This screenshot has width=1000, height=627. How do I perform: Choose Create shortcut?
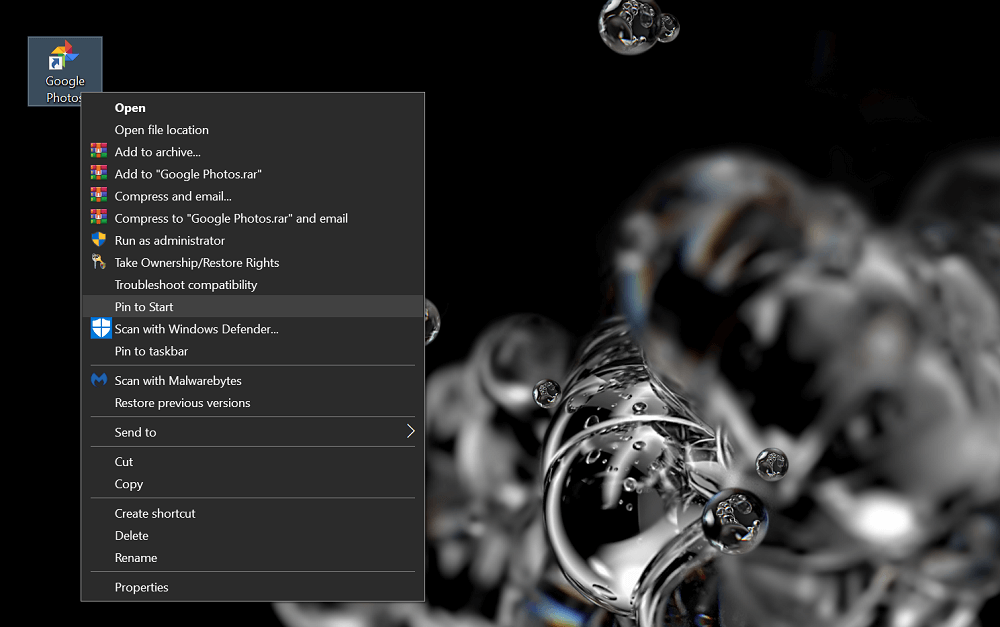point(253,513)
